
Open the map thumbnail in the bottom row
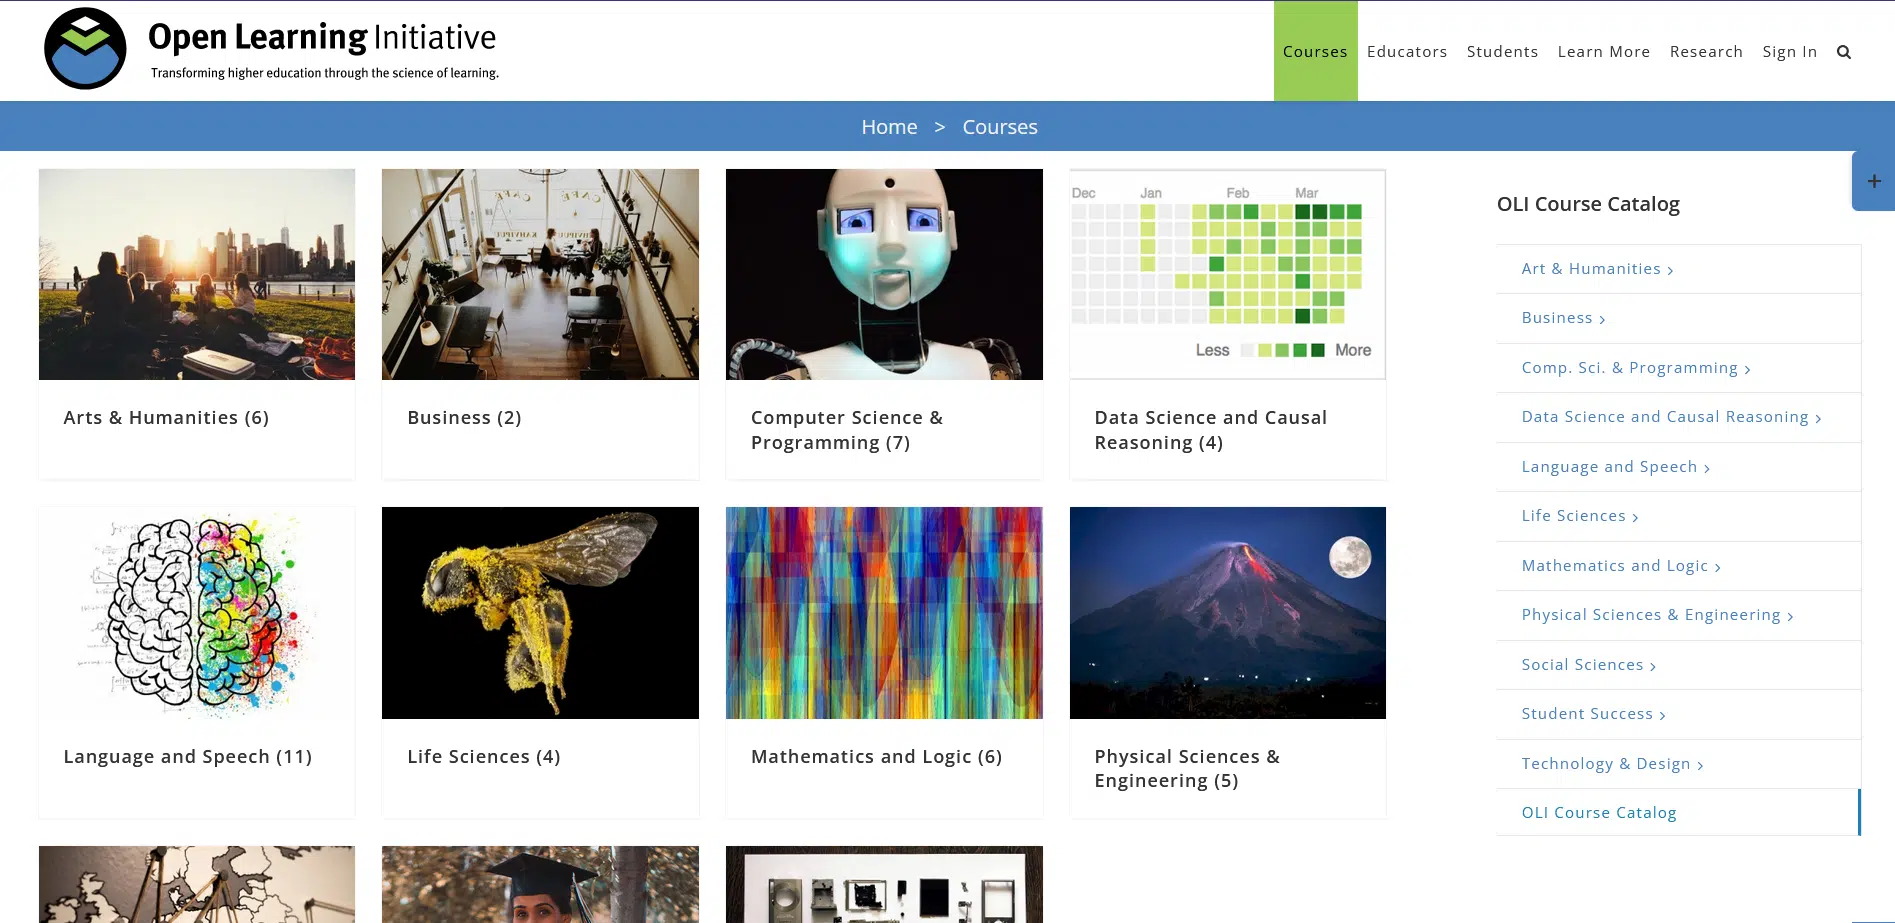[197, 884]
